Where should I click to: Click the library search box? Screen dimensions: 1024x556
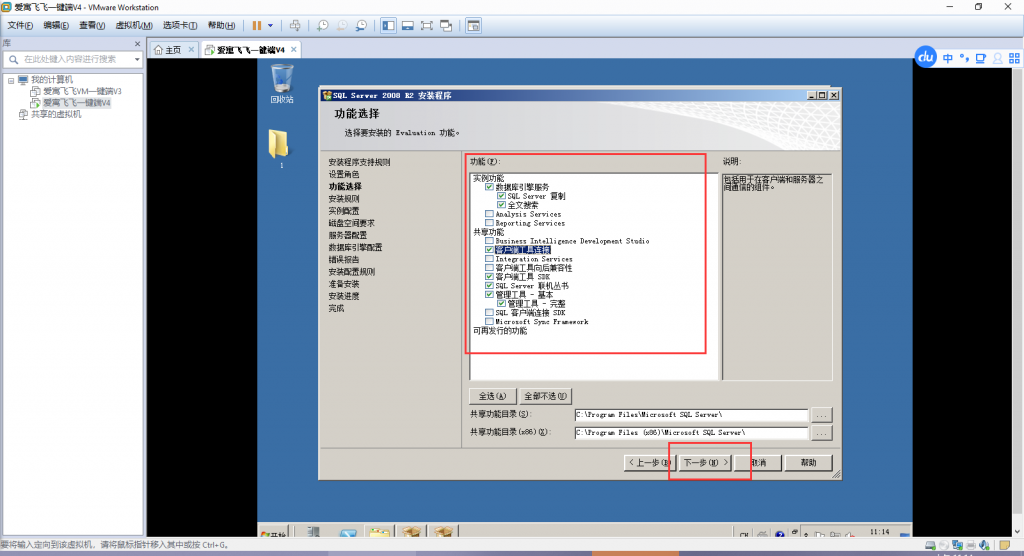pyautogui.click(x=73, y=59)
